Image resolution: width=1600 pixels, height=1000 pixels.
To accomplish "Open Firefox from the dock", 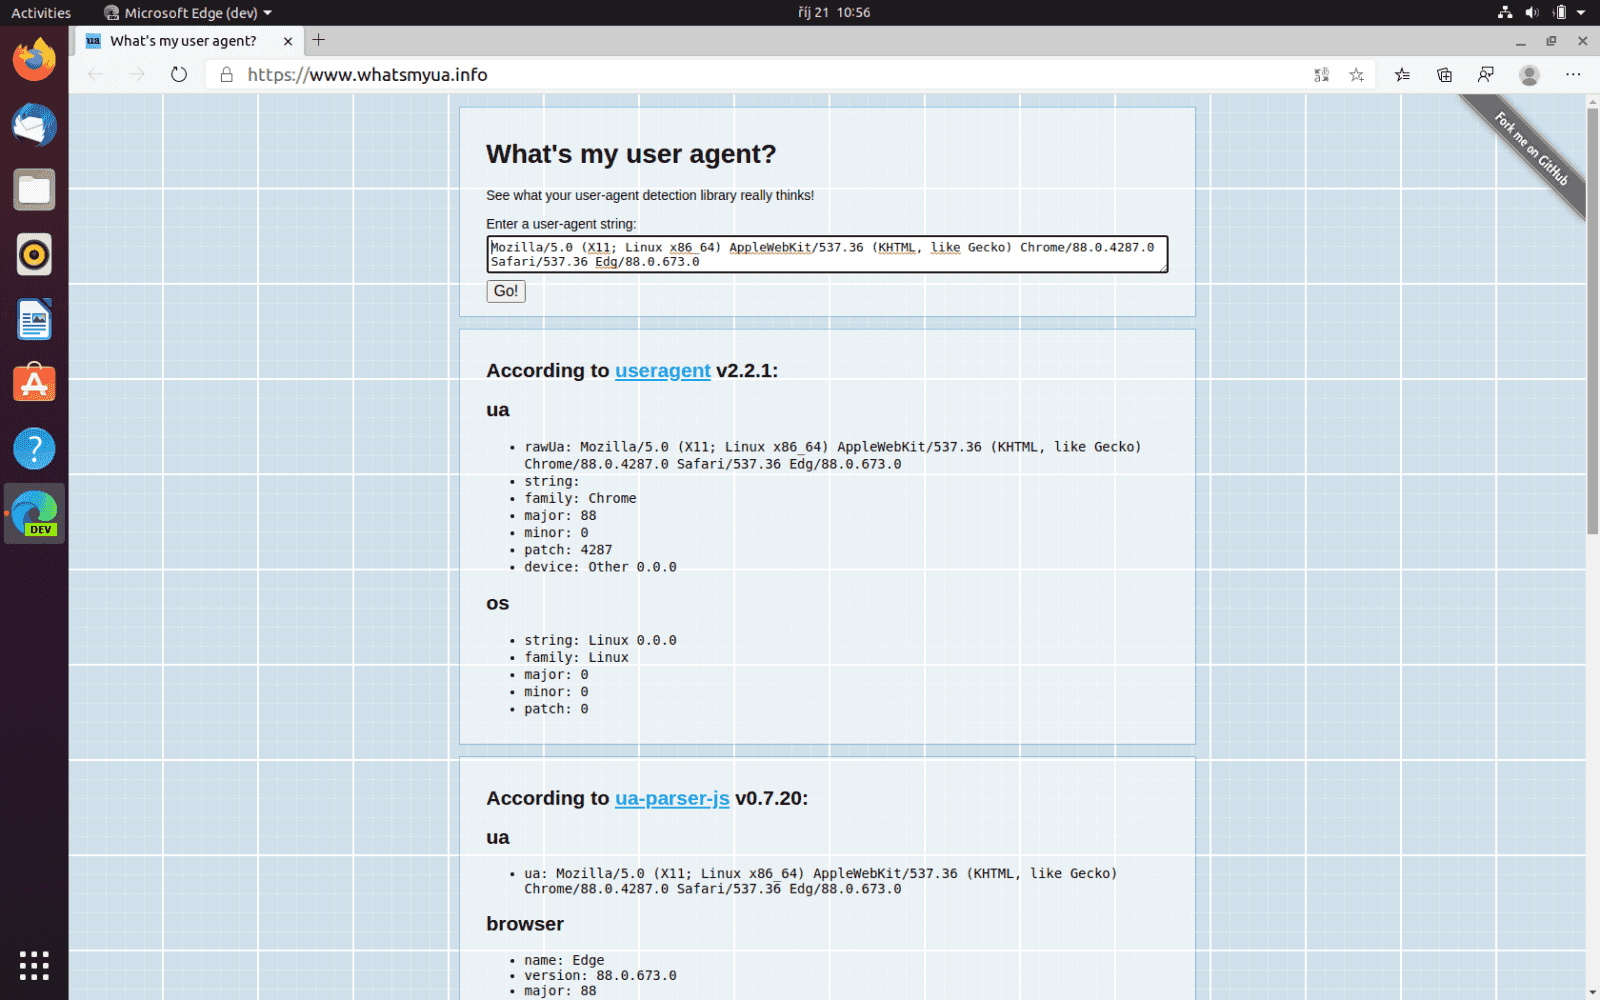I will tap(34, 60).
